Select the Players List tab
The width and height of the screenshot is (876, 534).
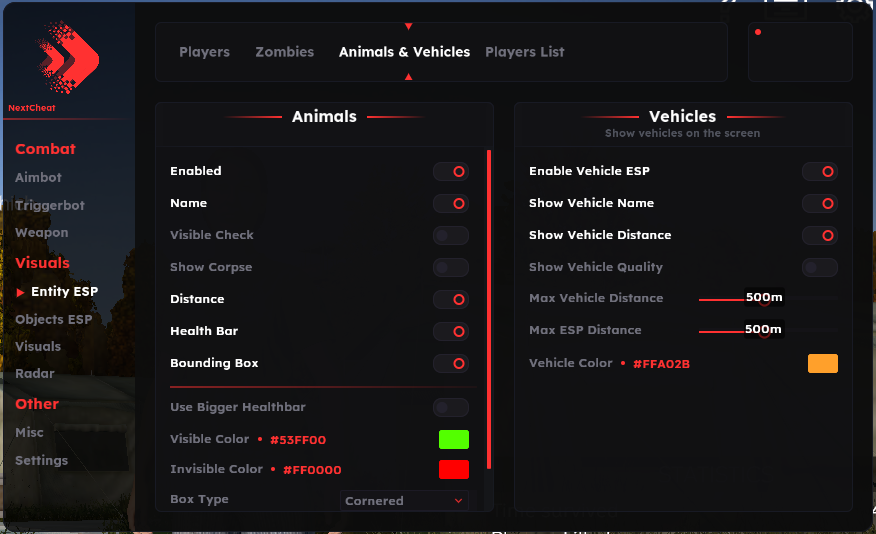(x=525, y=52)
